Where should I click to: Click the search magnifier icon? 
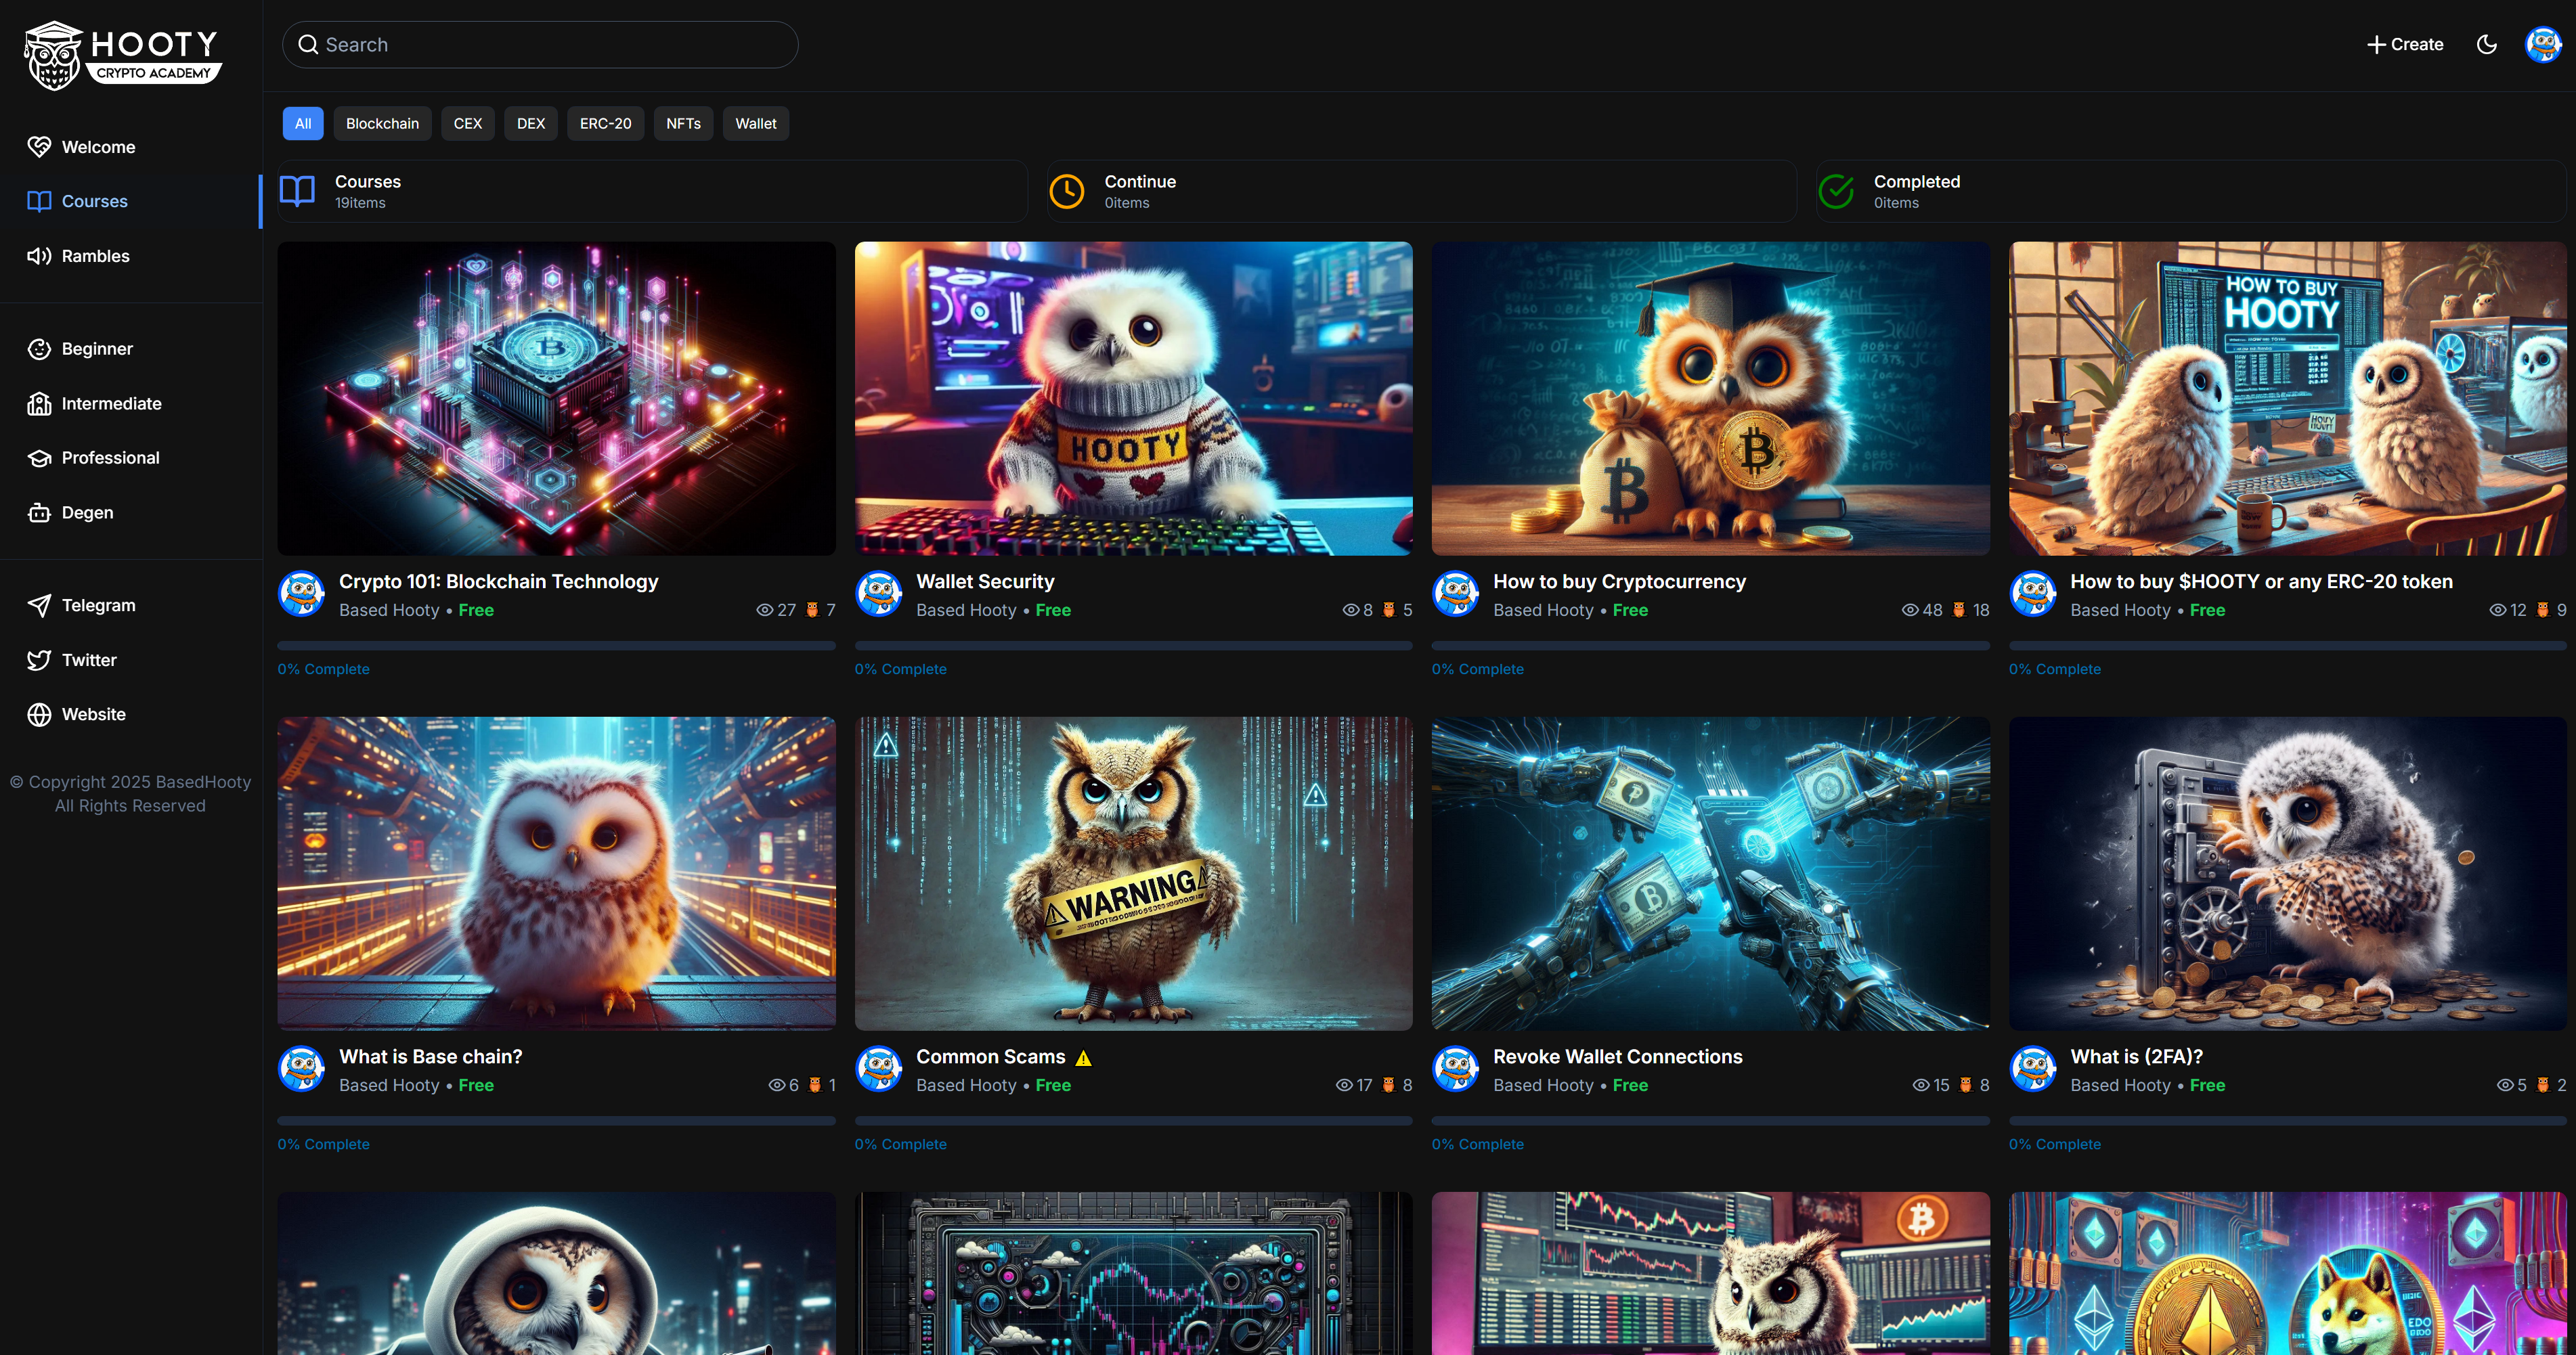coord(308,45)
